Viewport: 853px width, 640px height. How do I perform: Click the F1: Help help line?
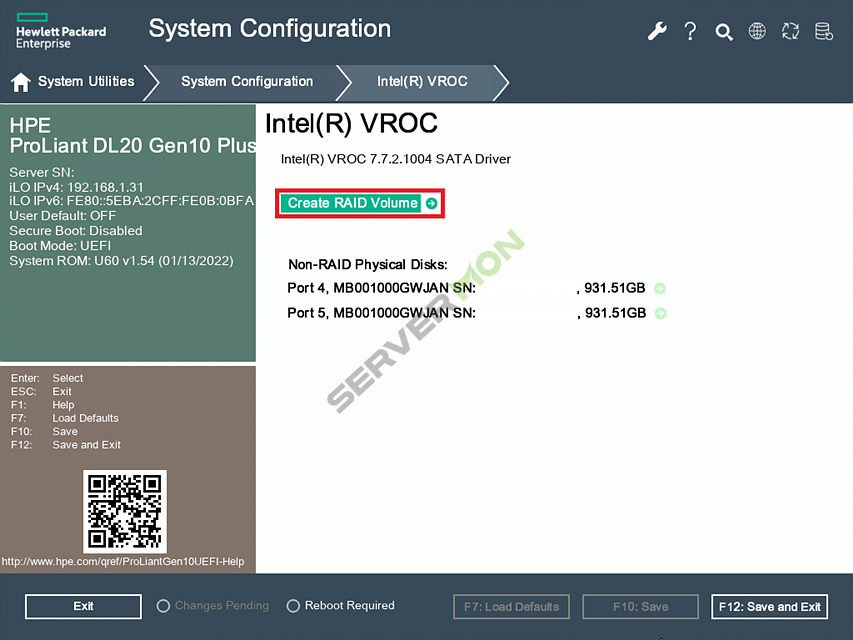[x=42, y=405]
